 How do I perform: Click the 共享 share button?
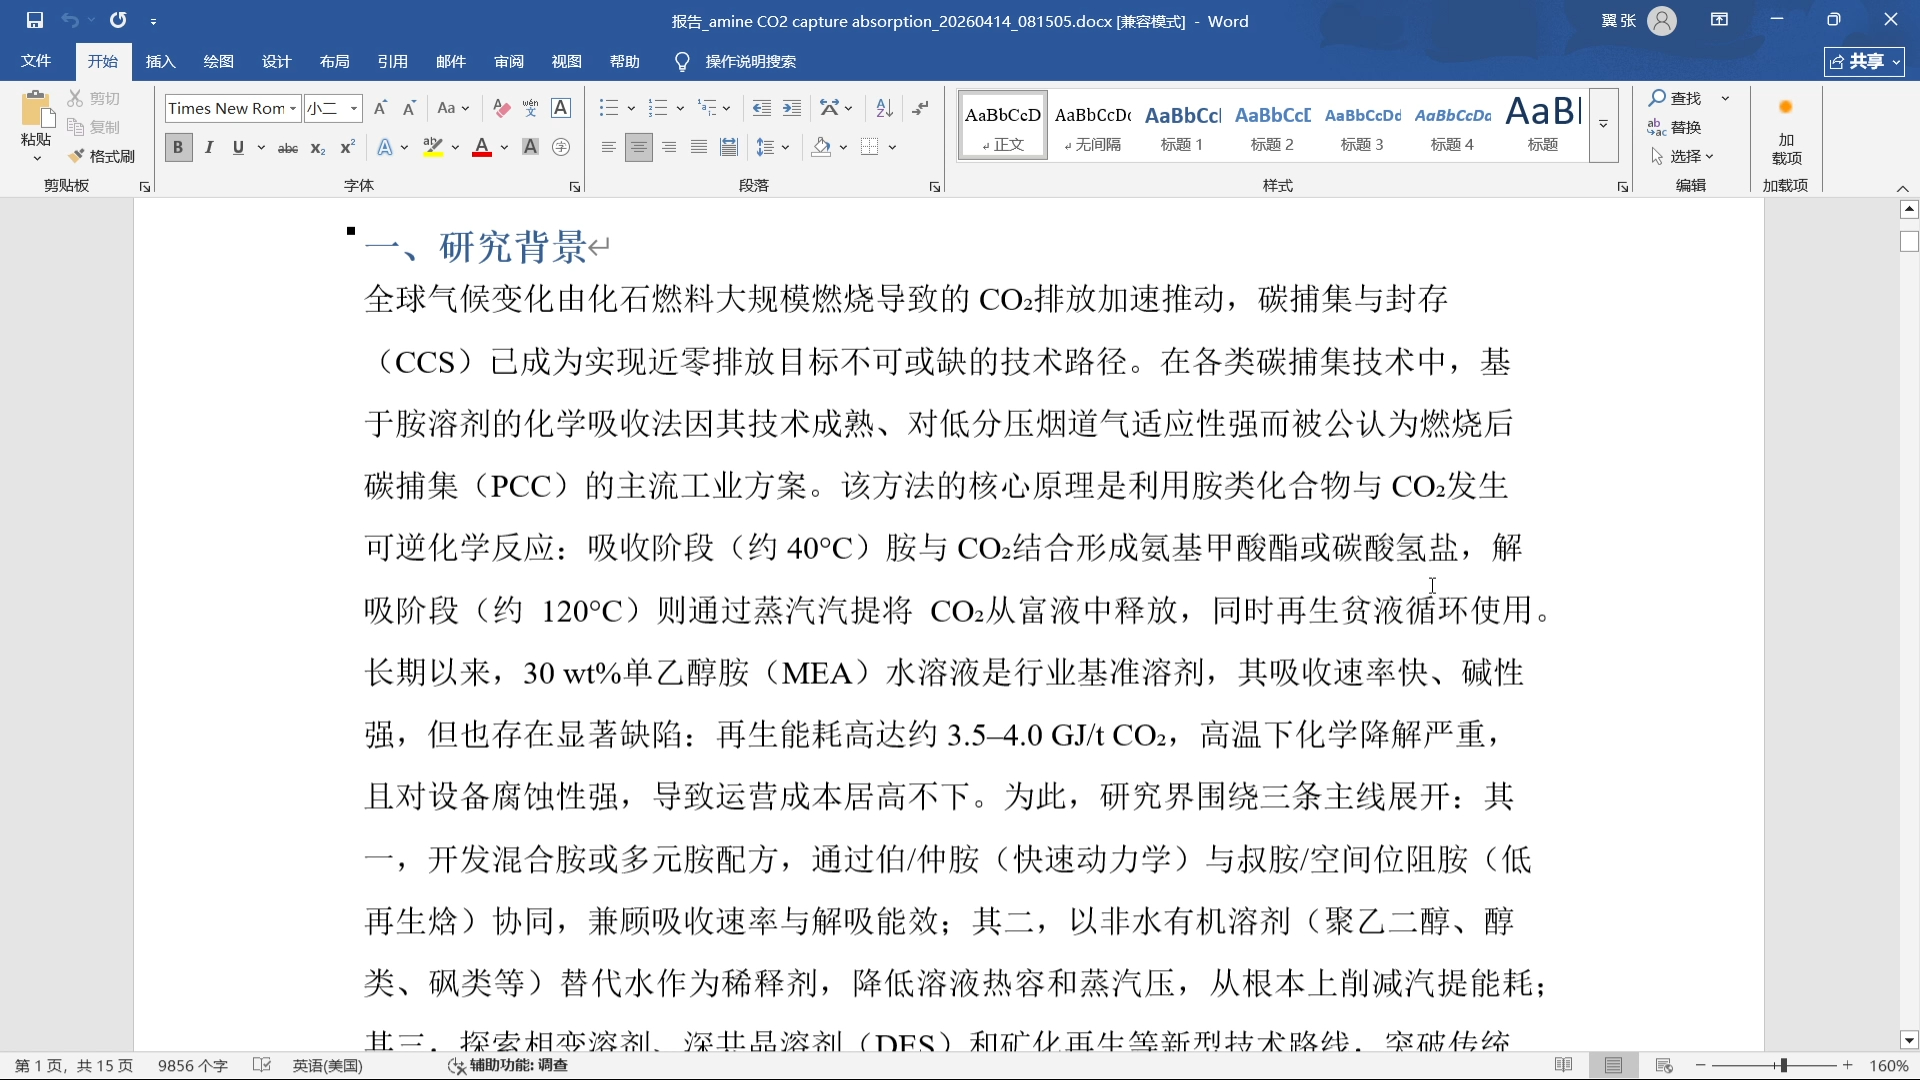click(1864, 62)
